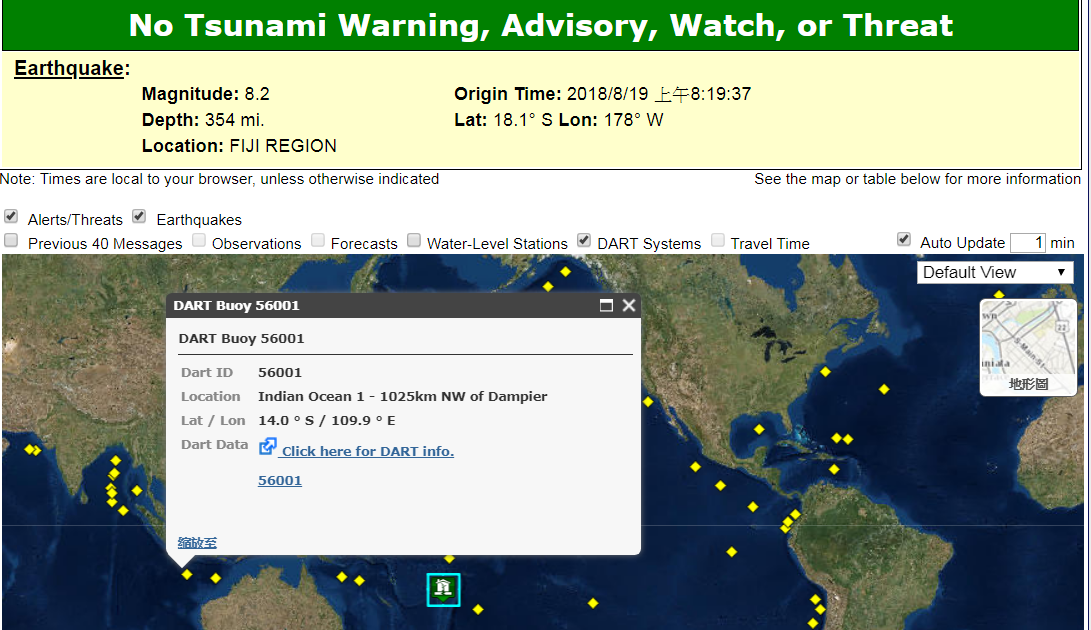
Task: Toggle the Auto Update checkbox
Action: [x=904, y=240]
